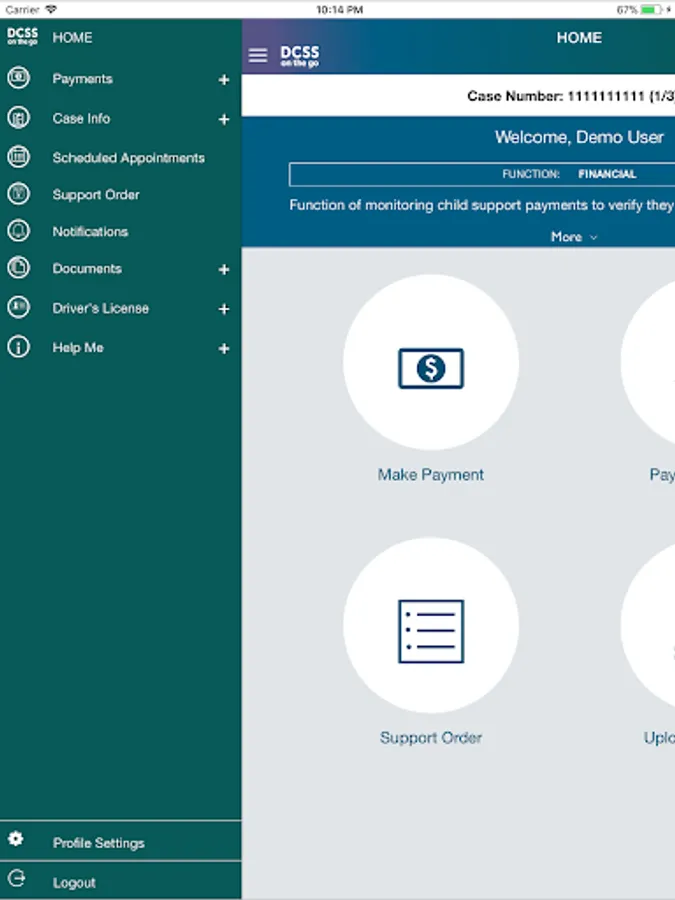Viewport: 675px width, 900px height.
Task: Expand the Payments submenu plus
Action: [224, 80]
